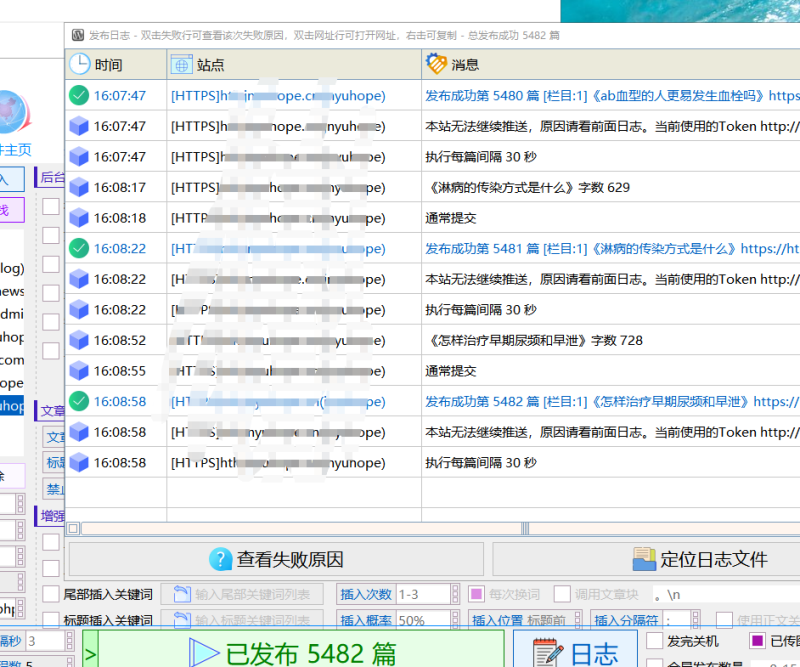Toggle the pink 每次换词 checkbox
800x667 pixels.
(476, 594)
